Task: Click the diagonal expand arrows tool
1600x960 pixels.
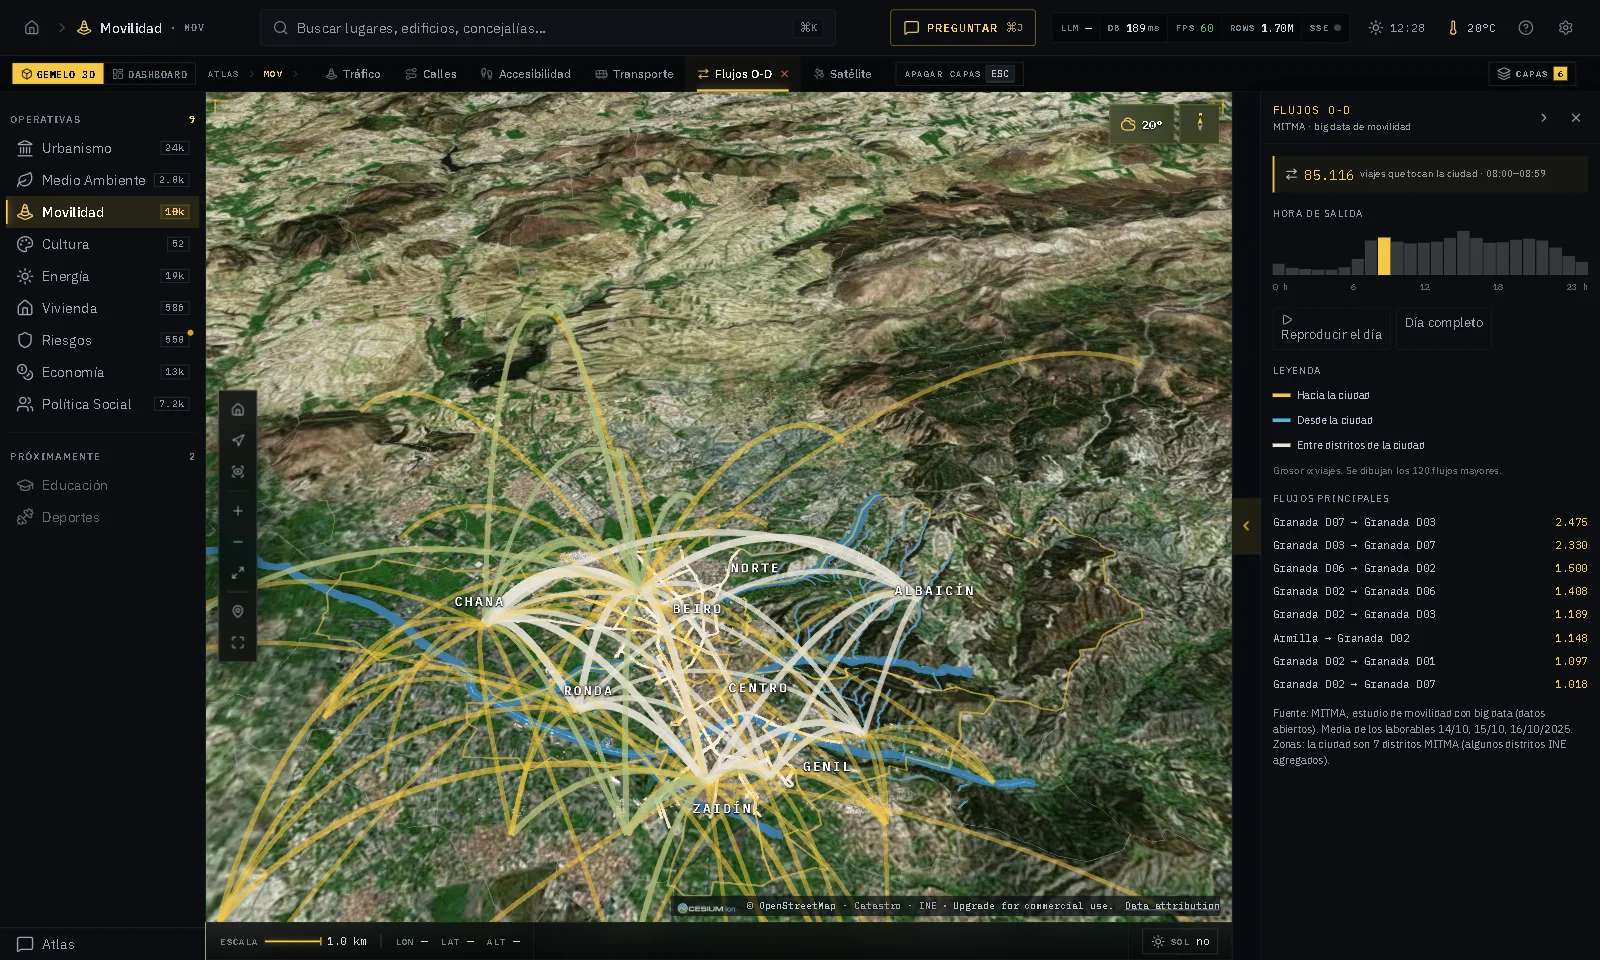Action: click(x=238, y=573)
